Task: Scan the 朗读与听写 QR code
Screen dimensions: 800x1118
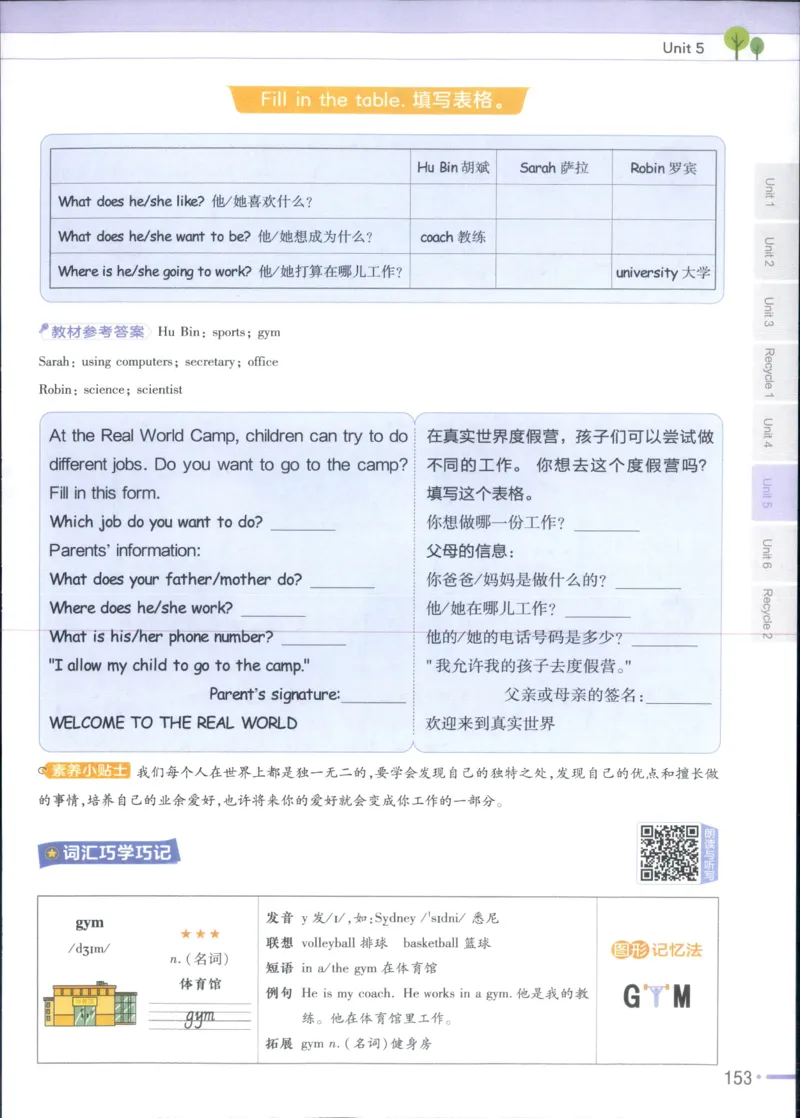Action: click(x=671, y=855)
